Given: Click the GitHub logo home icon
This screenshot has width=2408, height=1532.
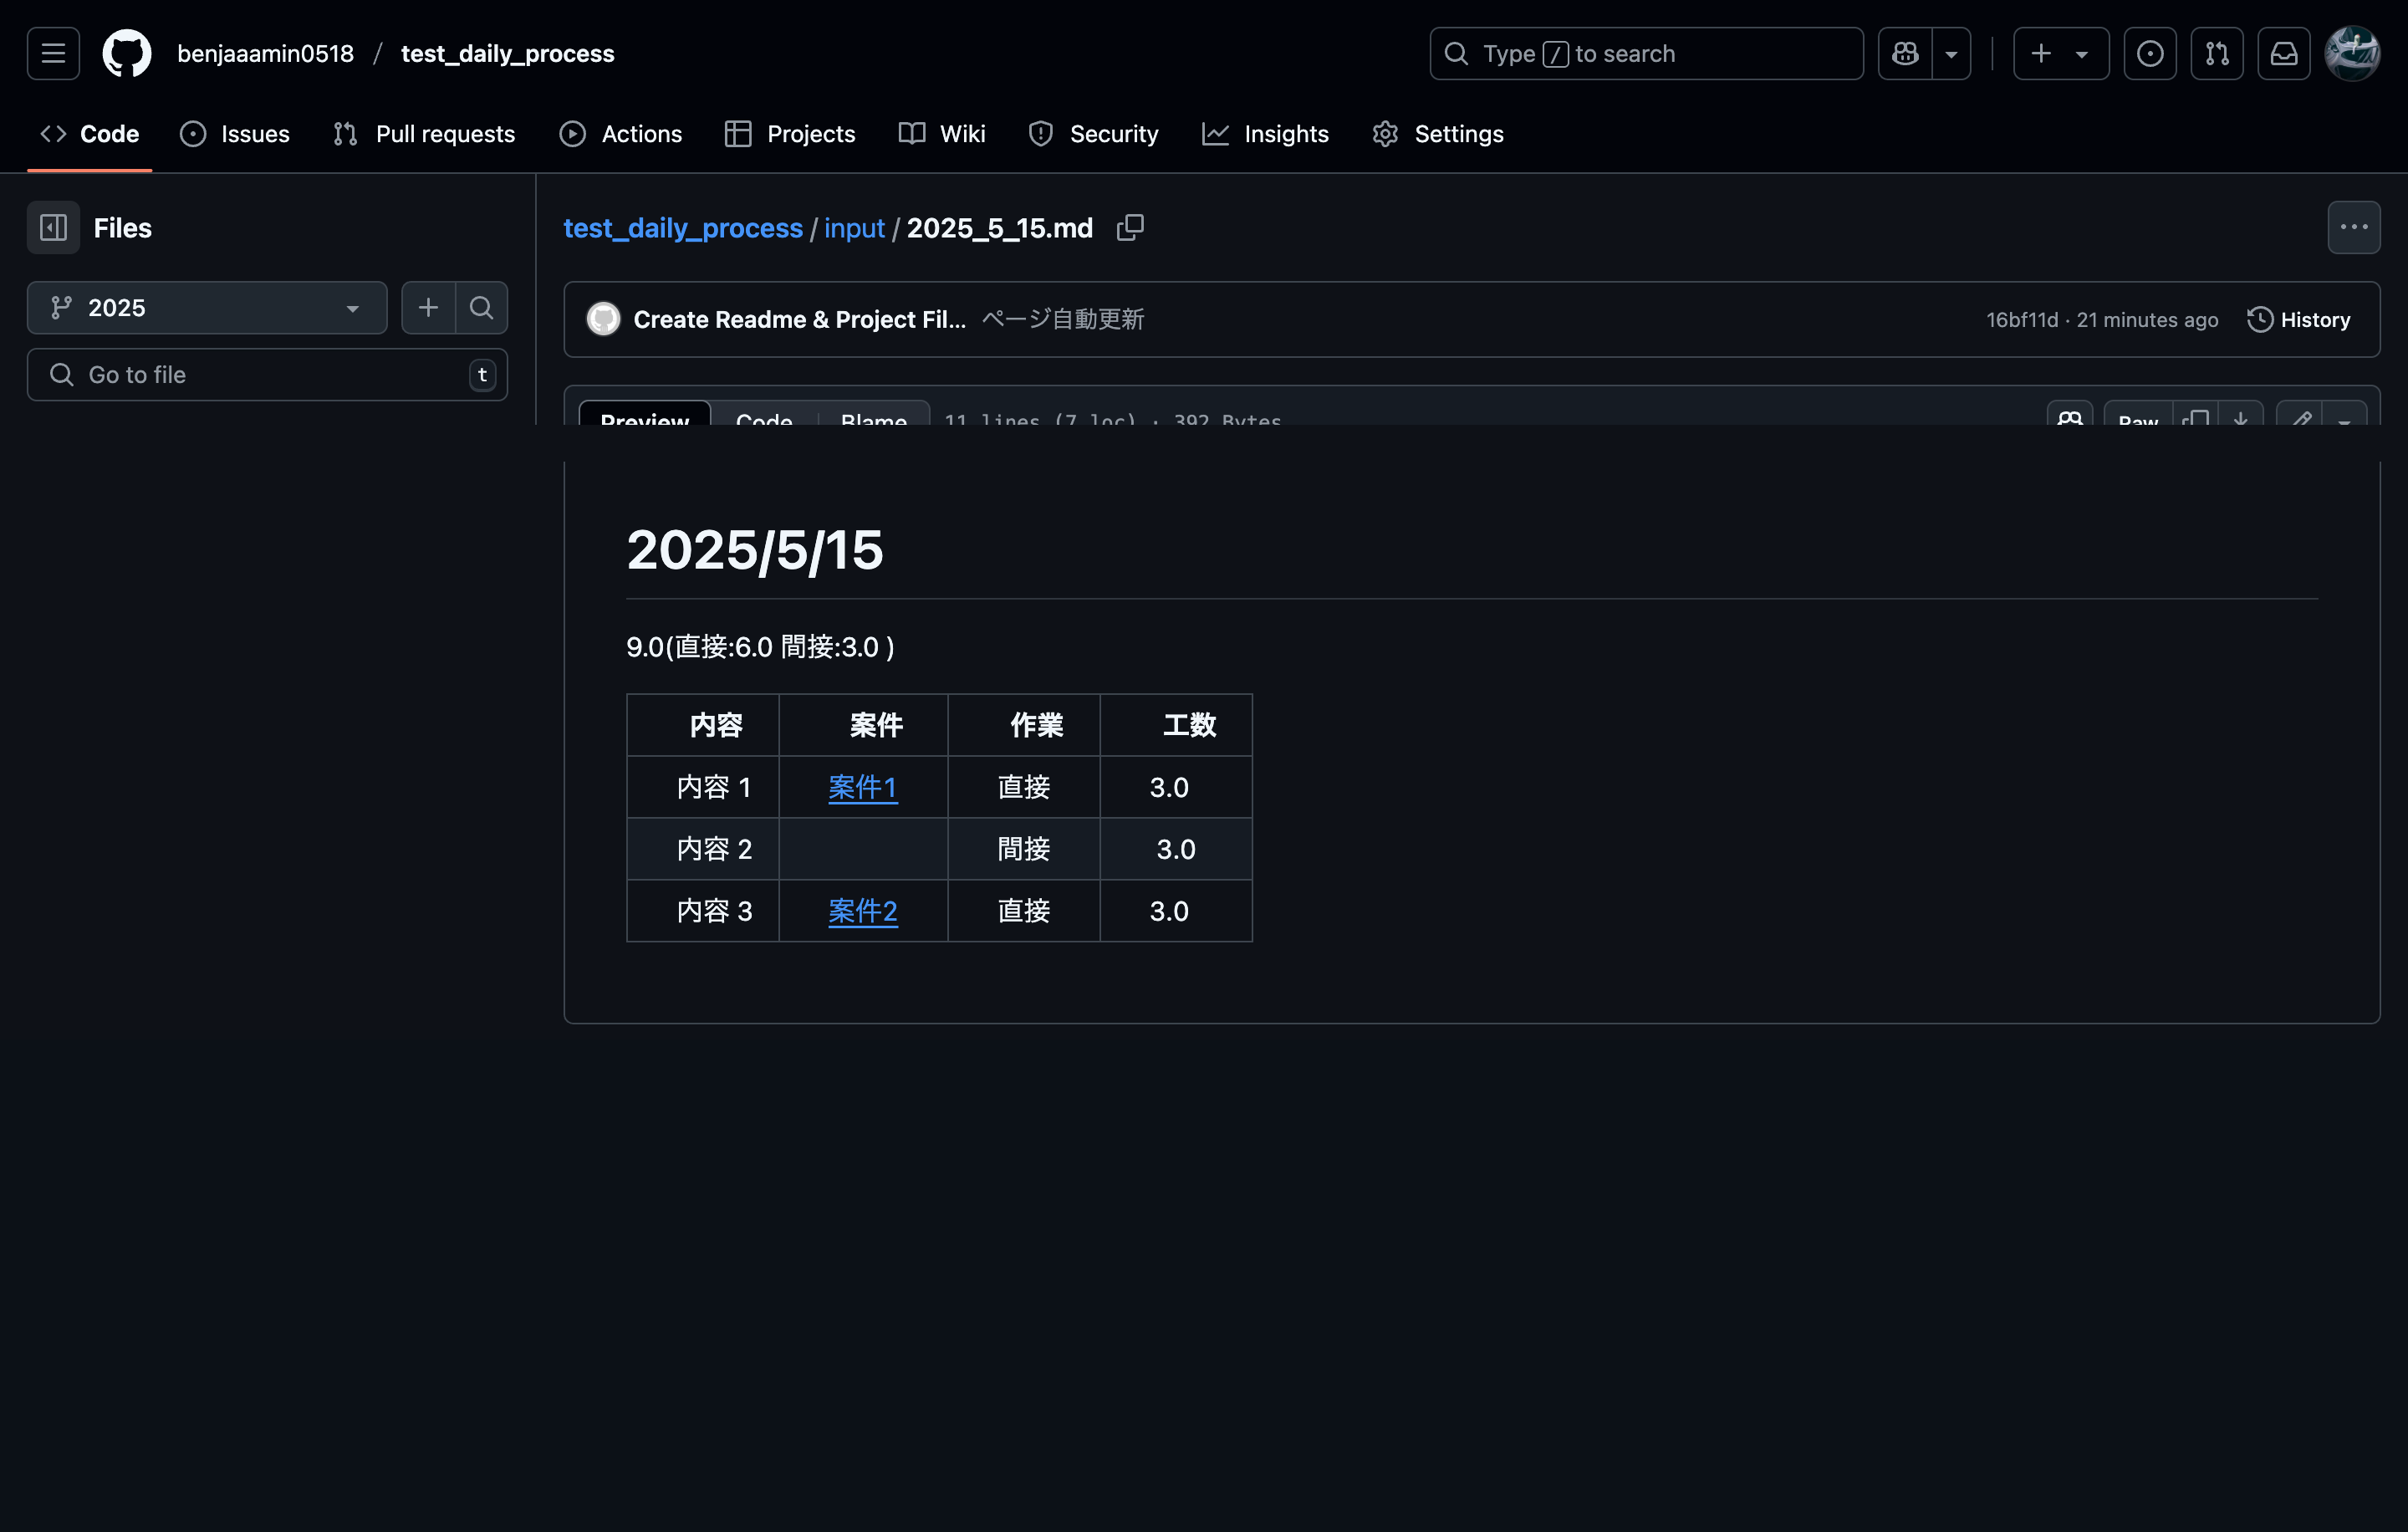Looking at the screenshot, I should [127, 54].
